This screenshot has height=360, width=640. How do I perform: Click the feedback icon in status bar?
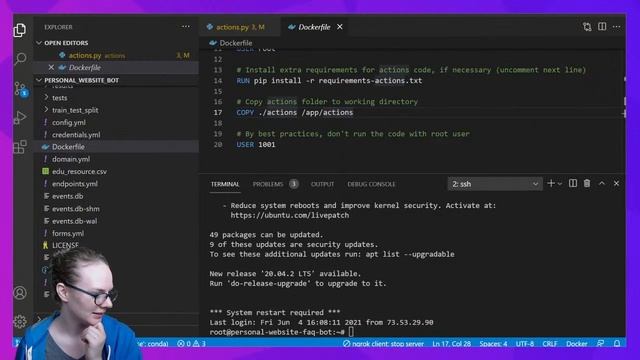pos(600,344)
